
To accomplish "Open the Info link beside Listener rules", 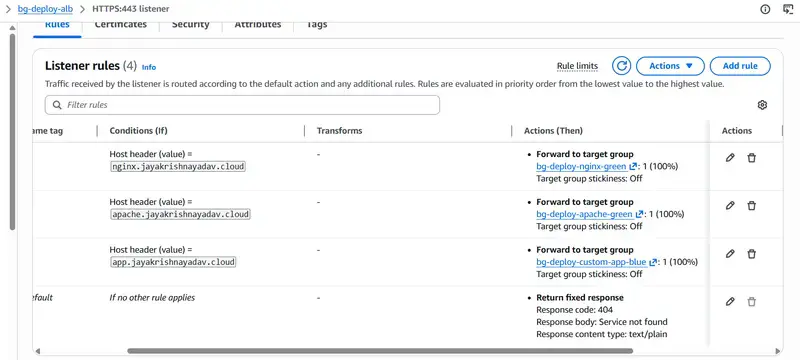I will (149, 67).
